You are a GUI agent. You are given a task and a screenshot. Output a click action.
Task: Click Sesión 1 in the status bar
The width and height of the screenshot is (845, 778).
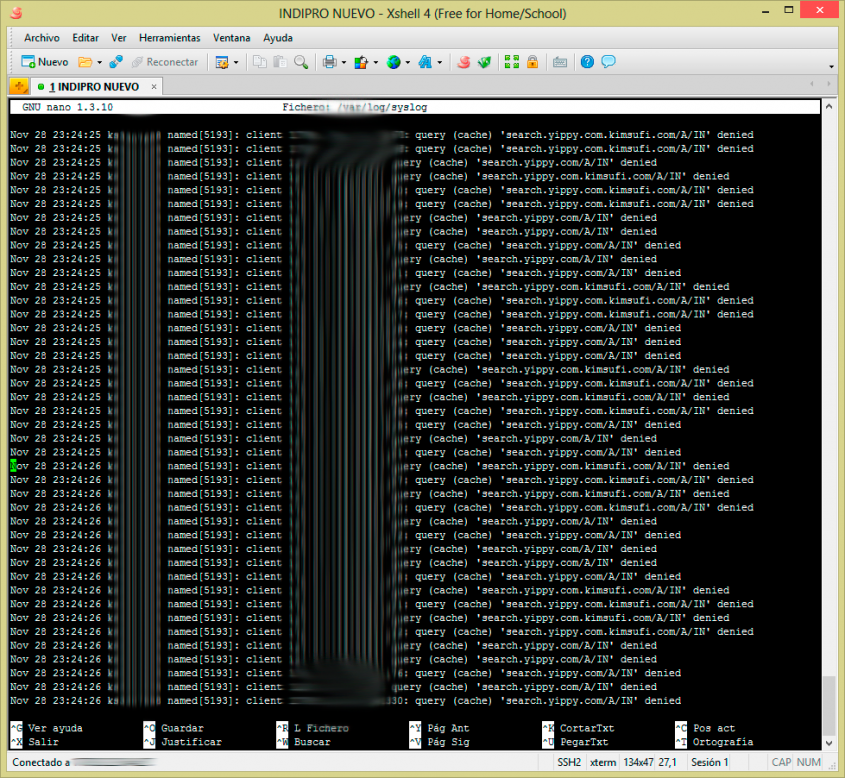709,762
